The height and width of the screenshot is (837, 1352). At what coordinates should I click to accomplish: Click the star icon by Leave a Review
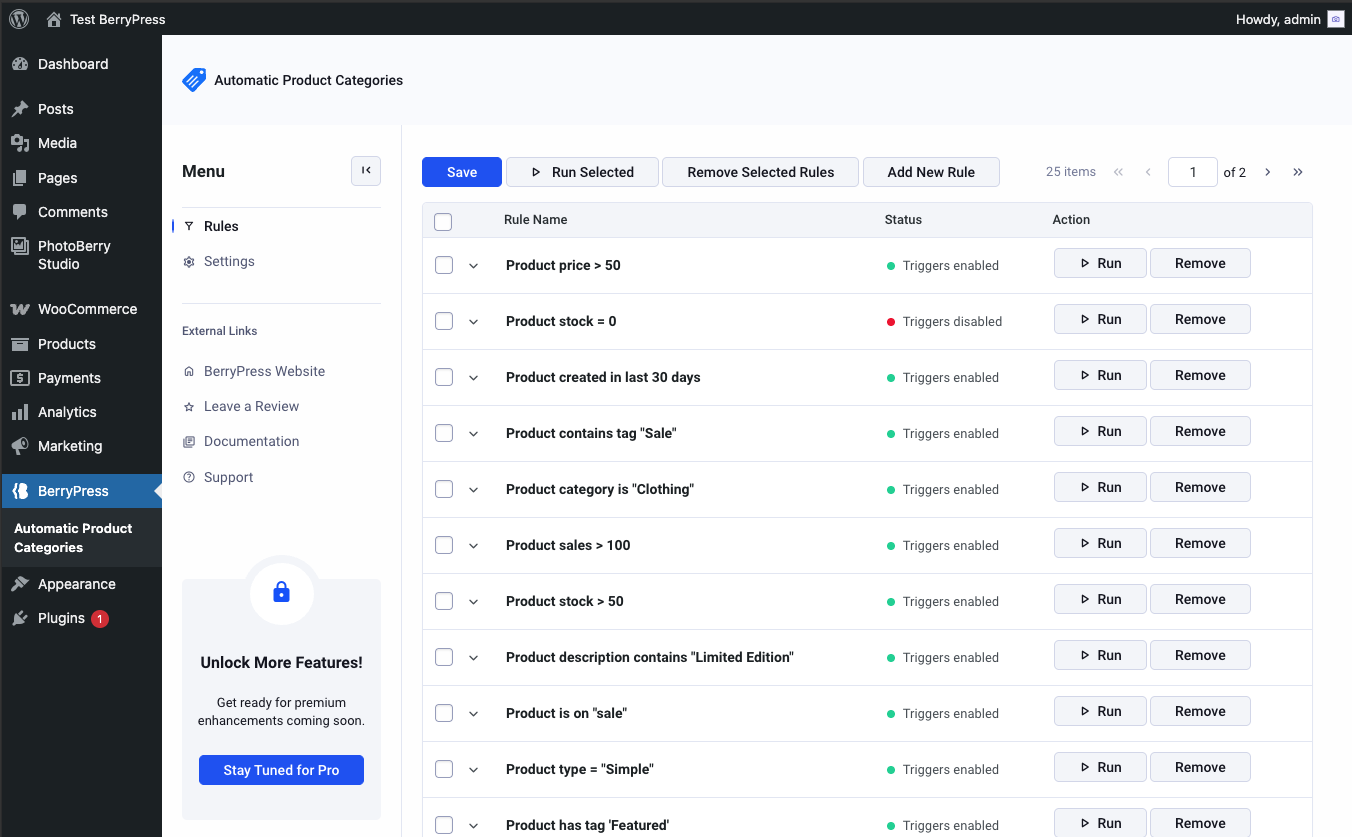pos(189,407)
